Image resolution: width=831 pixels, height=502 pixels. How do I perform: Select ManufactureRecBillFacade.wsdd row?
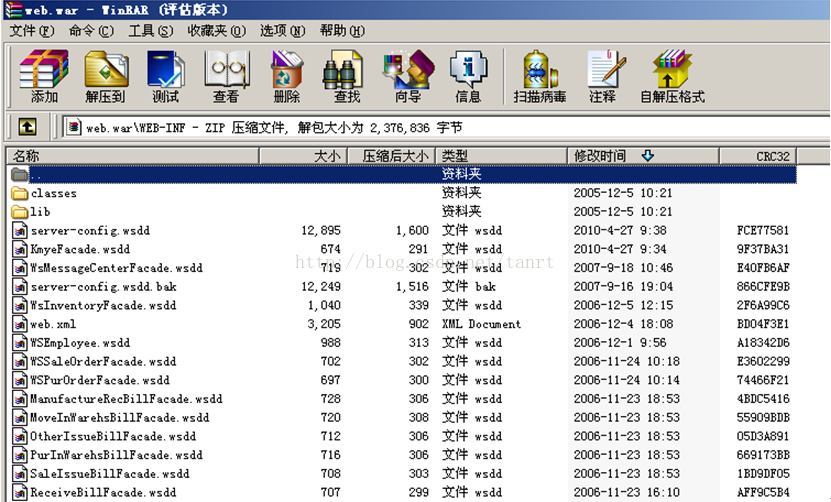tap(401, 399)
